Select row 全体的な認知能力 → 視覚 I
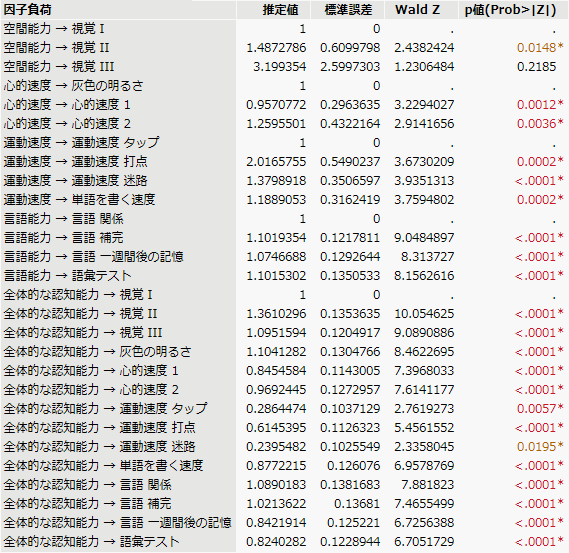 (284, 295)
